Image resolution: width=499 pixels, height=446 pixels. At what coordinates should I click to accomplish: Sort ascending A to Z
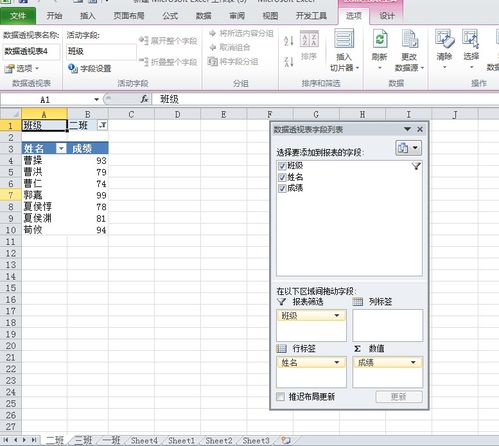pyautogui.click(x=289, y=41)
